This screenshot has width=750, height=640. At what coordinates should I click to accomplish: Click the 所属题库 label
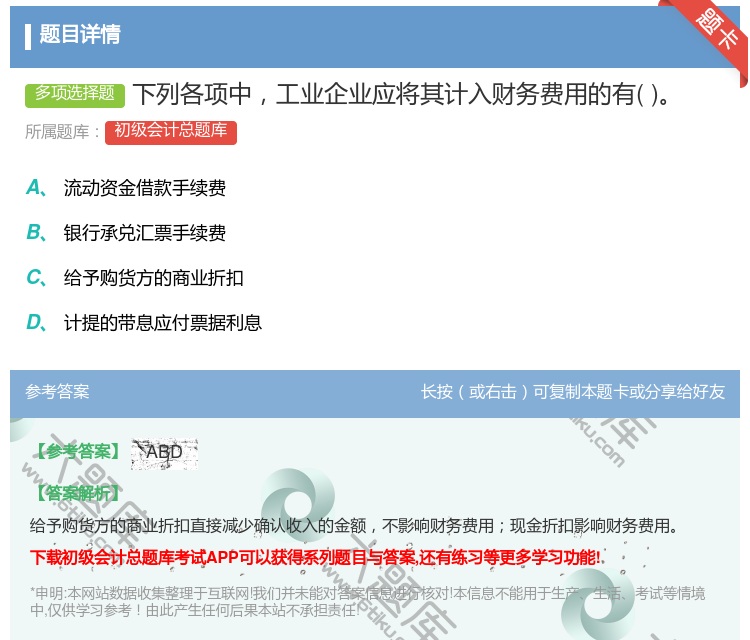pyautogui.click(x=62, y=132)
